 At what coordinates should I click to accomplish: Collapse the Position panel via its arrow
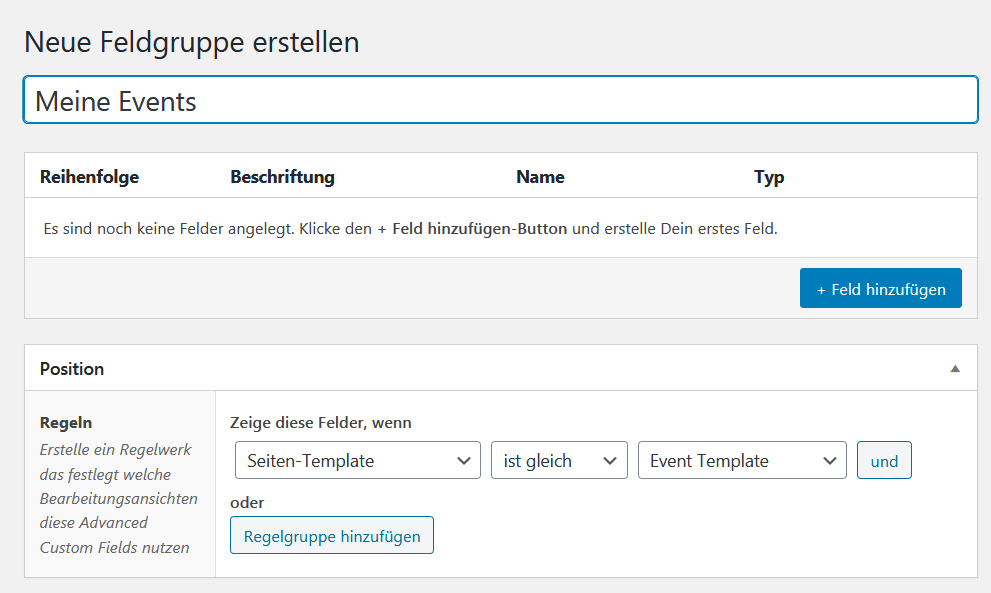coord(957,368)
